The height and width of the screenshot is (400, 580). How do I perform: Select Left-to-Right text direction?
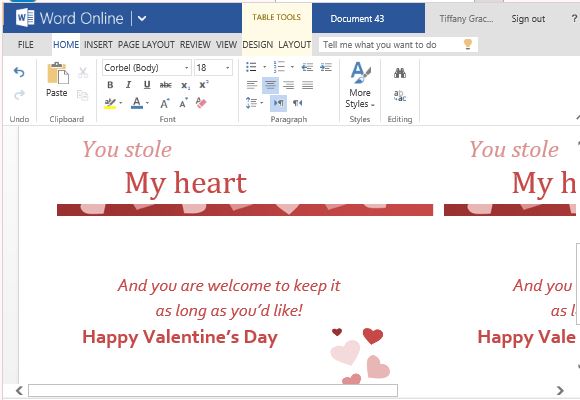[x=279, y=103]
